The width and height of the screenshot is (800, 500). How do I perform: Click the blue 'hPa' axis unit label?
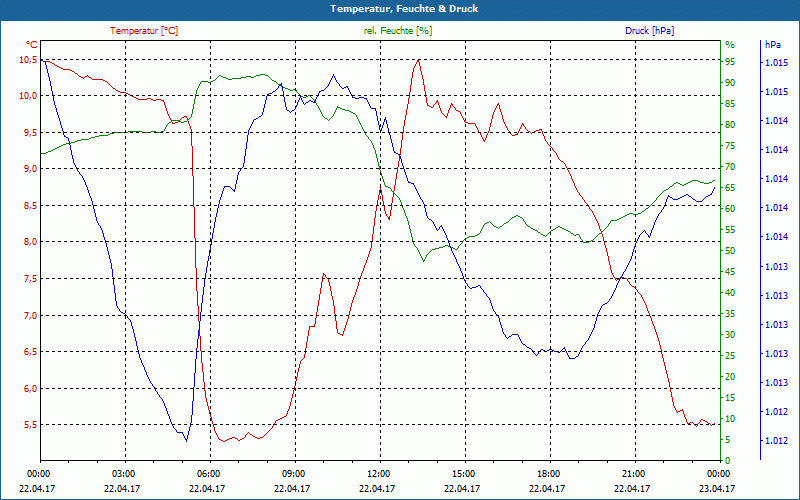click(773, 45)
